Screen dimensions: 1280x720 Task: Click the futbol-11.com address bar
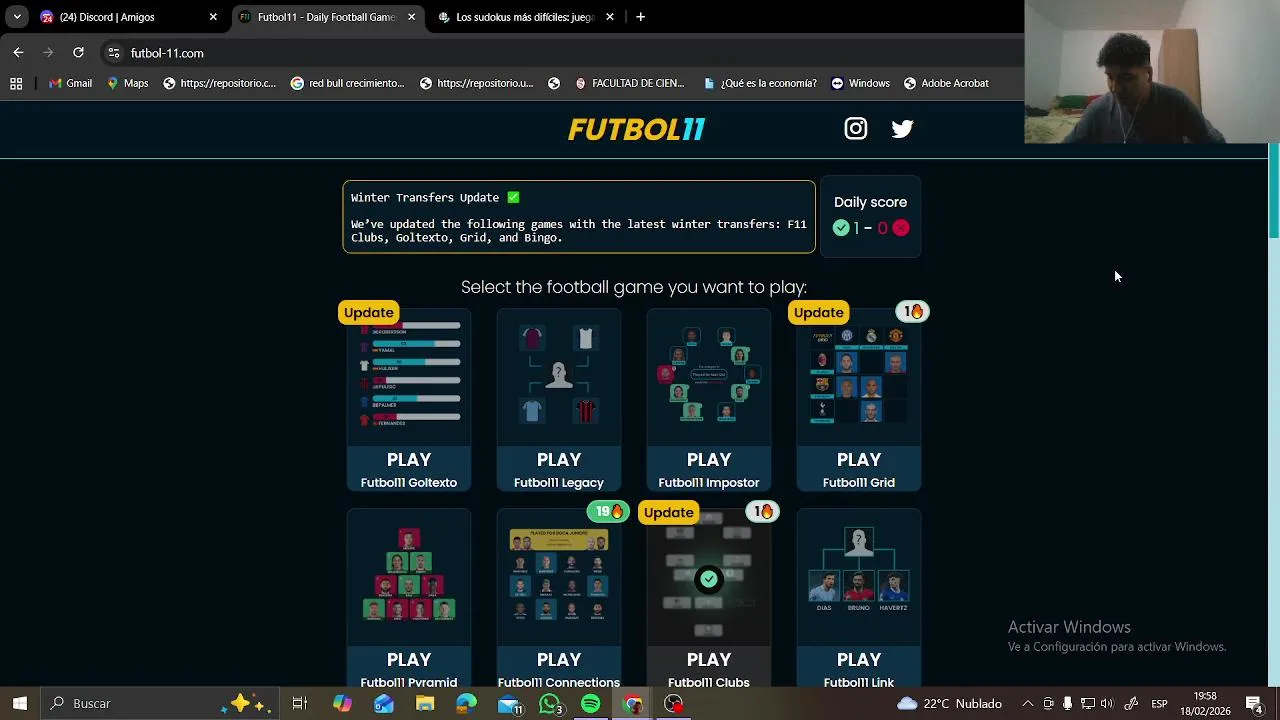(560, 53)
